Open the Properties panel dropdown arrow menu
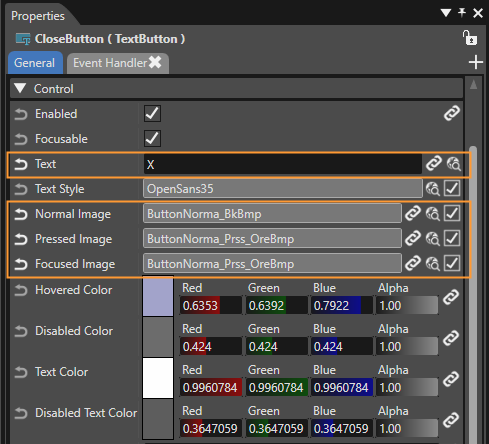The image size is (489, 444). click(x=446, y=13)
